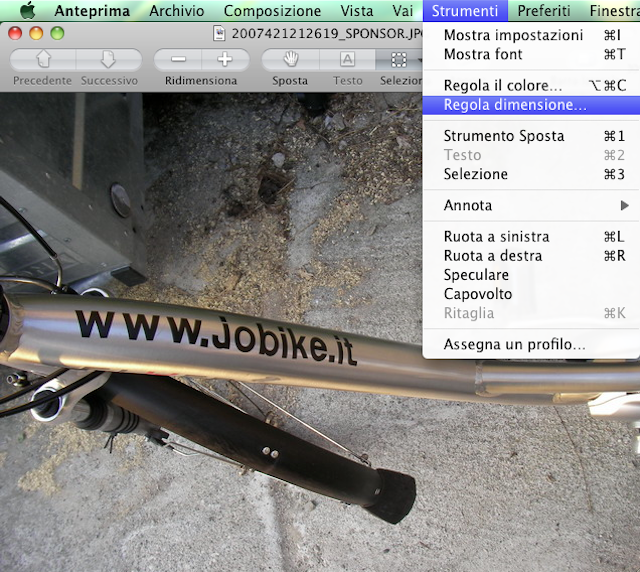This screenshot has width=640, height=572.
Task: Choose Mostra font from the menu
Action: point(531,54)
